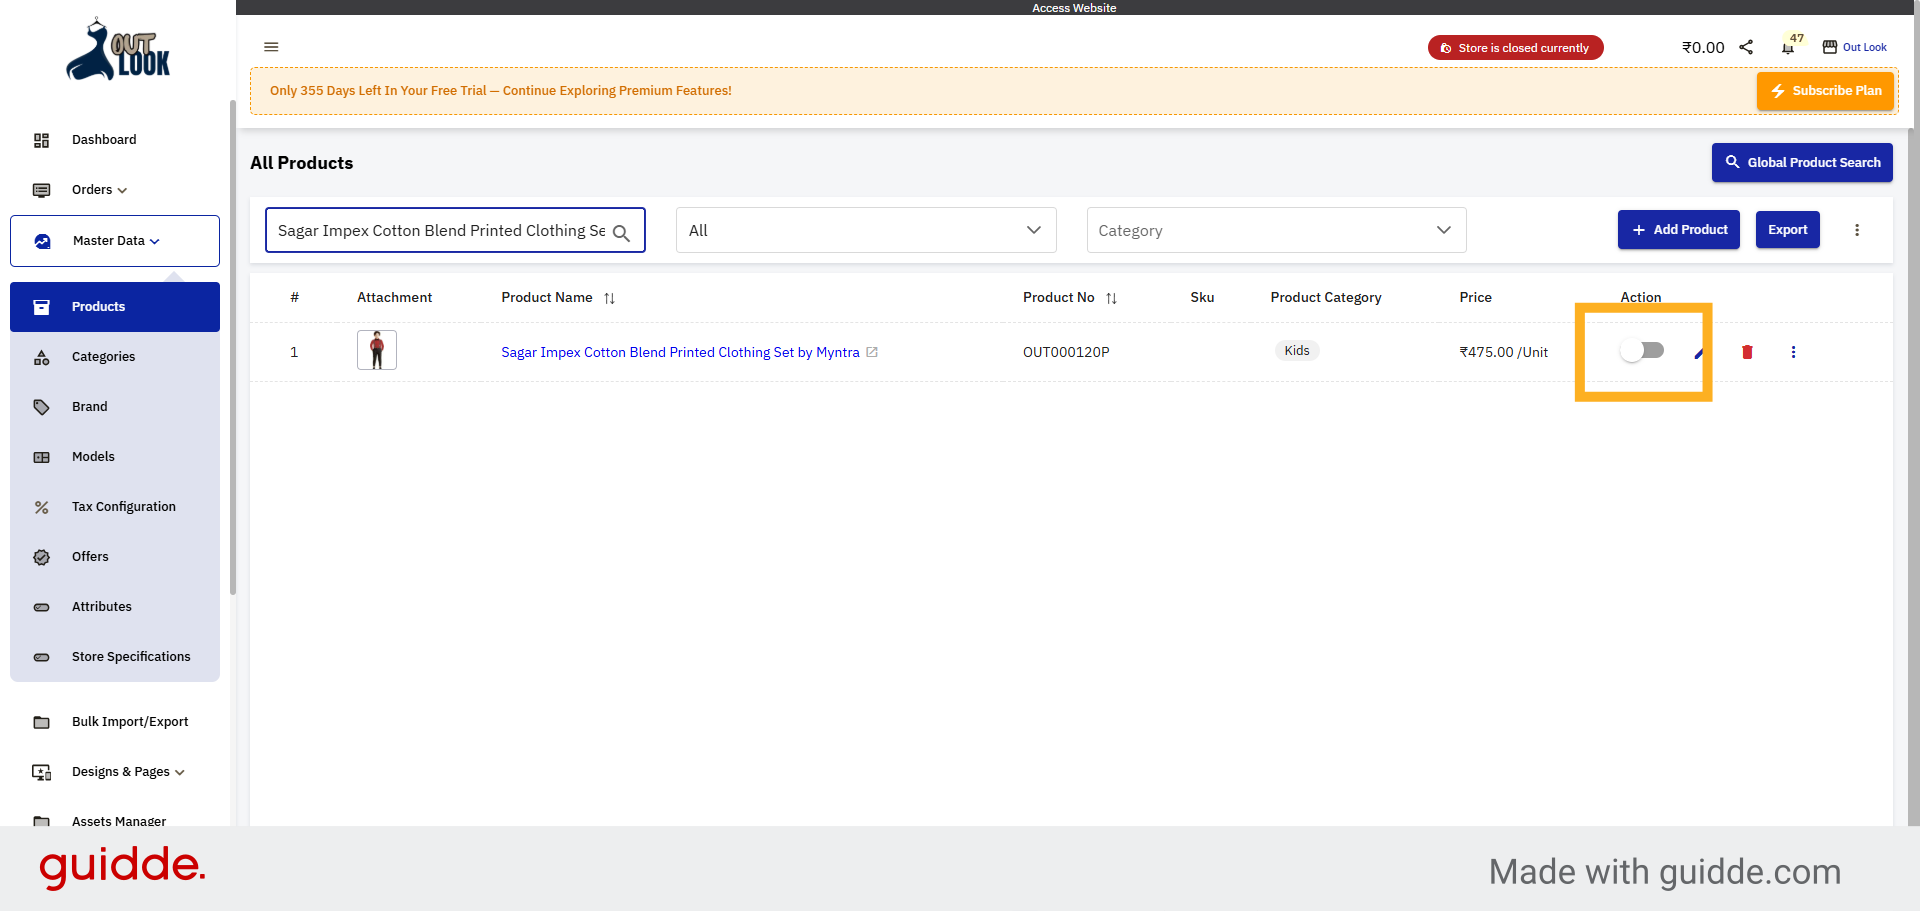Screen dimensions: 1920x911
Task: Collapse the Master Data submenu
Action: click(155, 241)
